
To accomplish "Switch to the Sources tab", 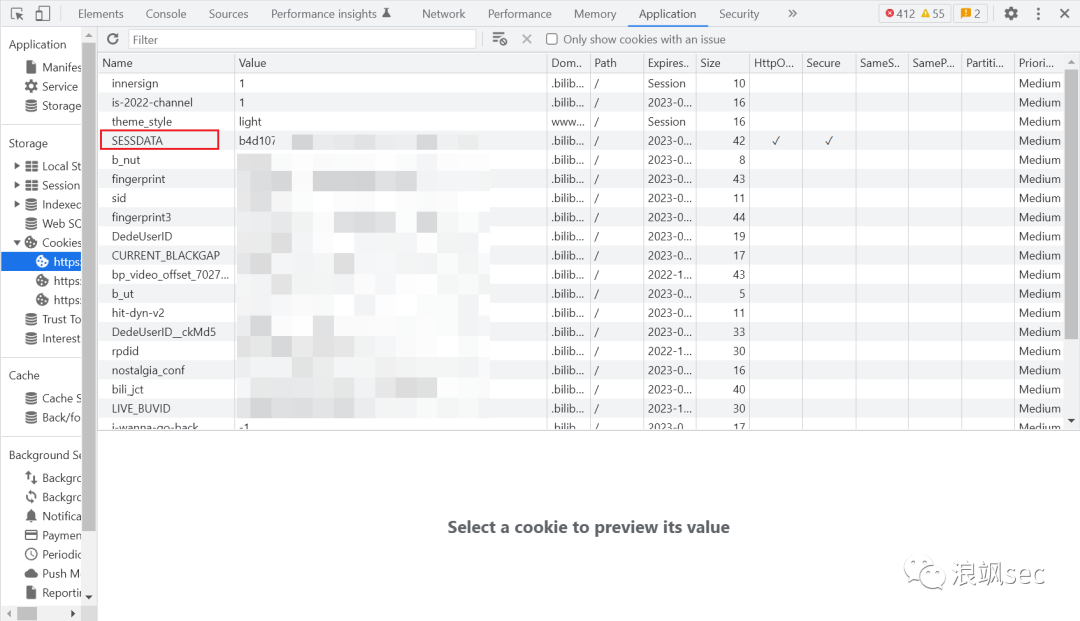I will click(229, 14).
